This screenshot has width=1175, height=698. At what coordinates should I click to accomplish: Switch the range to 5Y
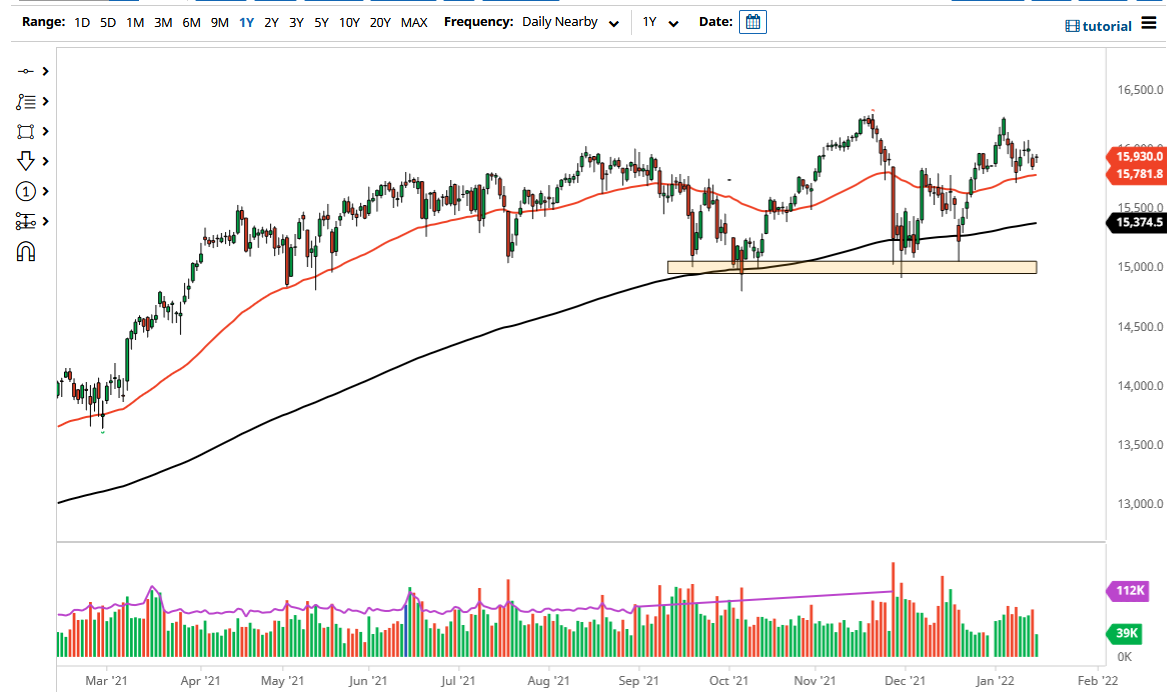point(322,21)
